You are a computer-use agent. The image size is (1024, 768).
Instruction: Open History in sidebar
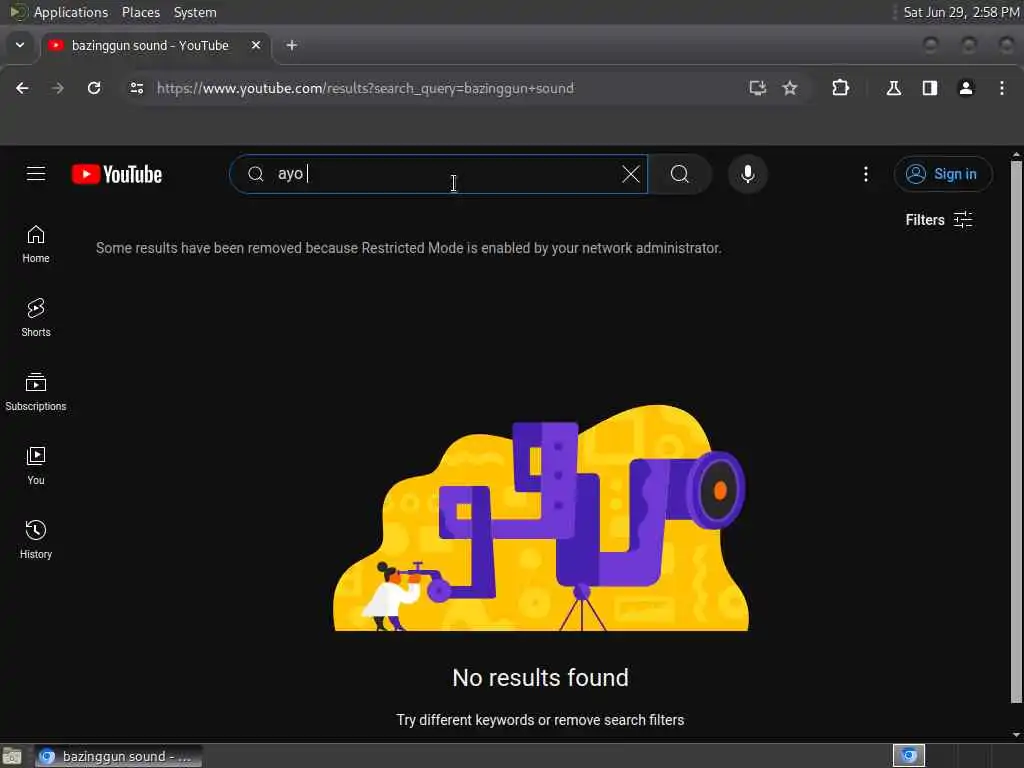pyautogui.click(x=36, y=539)
